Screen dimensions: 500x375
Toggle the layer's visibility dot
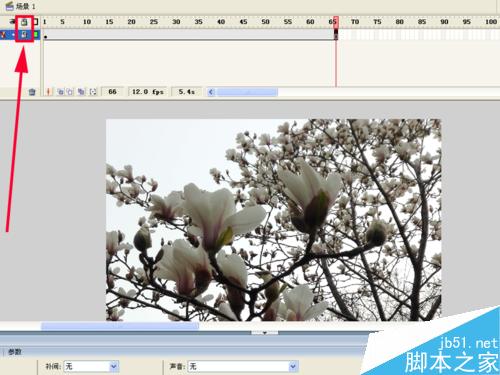point(13,35)
